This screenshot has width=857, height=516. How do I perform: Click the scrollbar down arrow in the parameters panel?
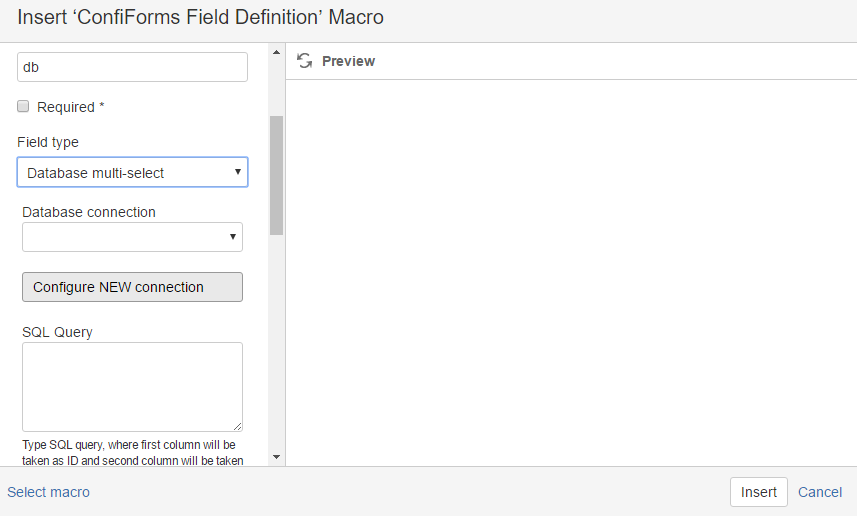click(x=277, y=457)
